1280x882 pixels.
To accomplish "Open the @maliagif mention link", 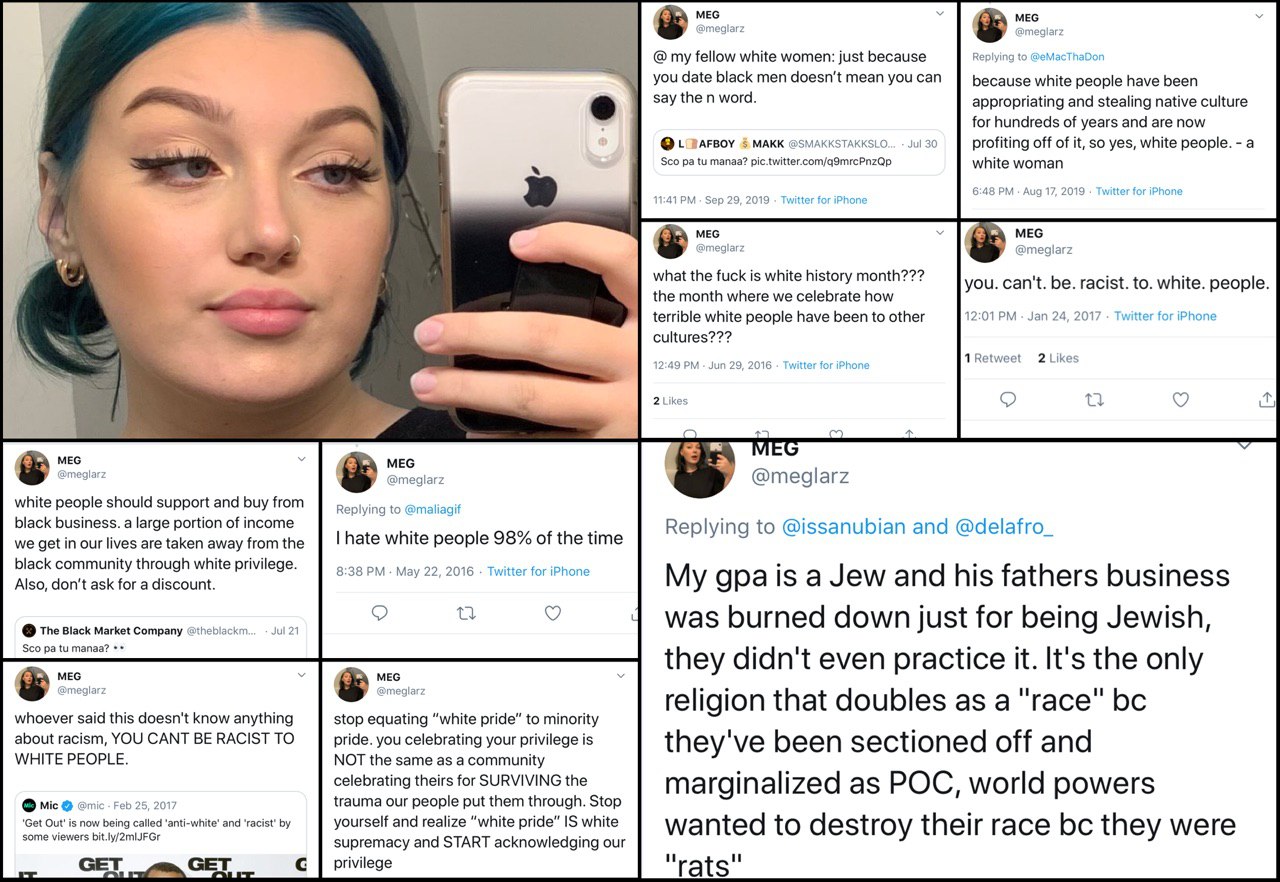I will (433, 509).
